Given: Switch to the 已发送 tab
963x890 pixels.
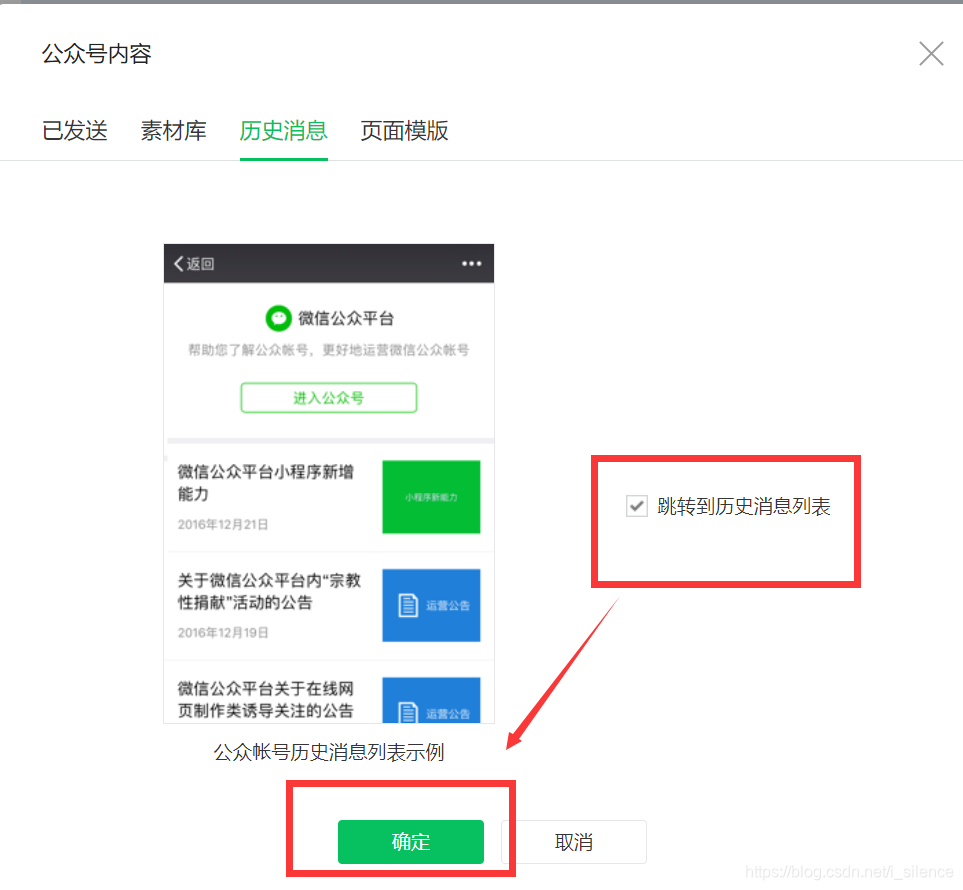Looking at the screenshot, I should click(75, 131).
